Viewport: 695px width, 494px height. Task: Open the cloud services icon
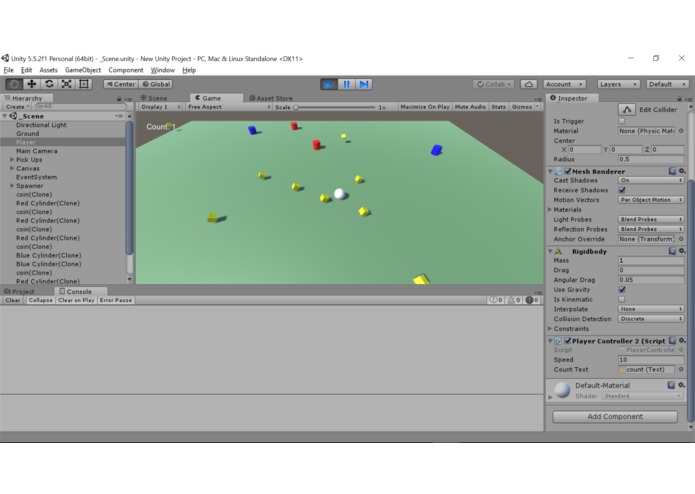coord(528,84)
